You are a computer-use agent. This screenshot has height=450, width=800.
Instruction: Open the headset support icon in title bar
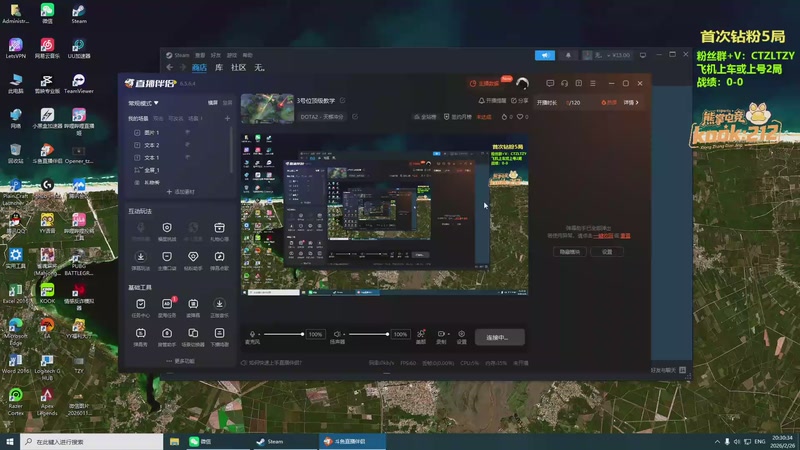(564, 83)
